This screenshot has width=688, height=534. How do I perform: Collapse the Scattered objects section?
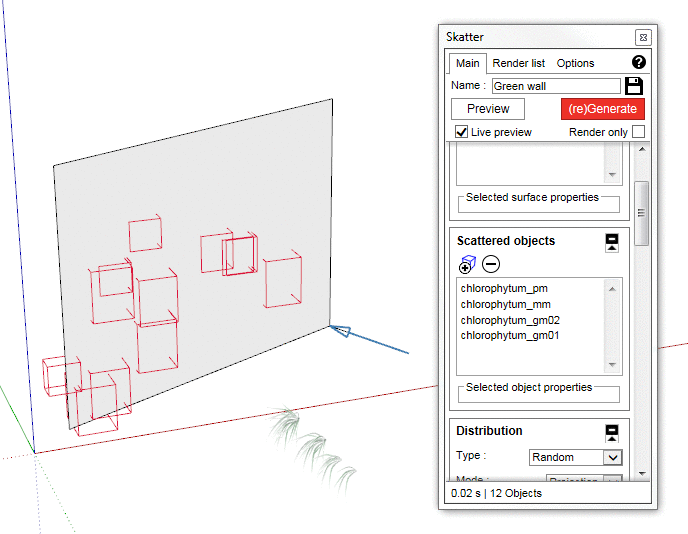coord(612,243)
